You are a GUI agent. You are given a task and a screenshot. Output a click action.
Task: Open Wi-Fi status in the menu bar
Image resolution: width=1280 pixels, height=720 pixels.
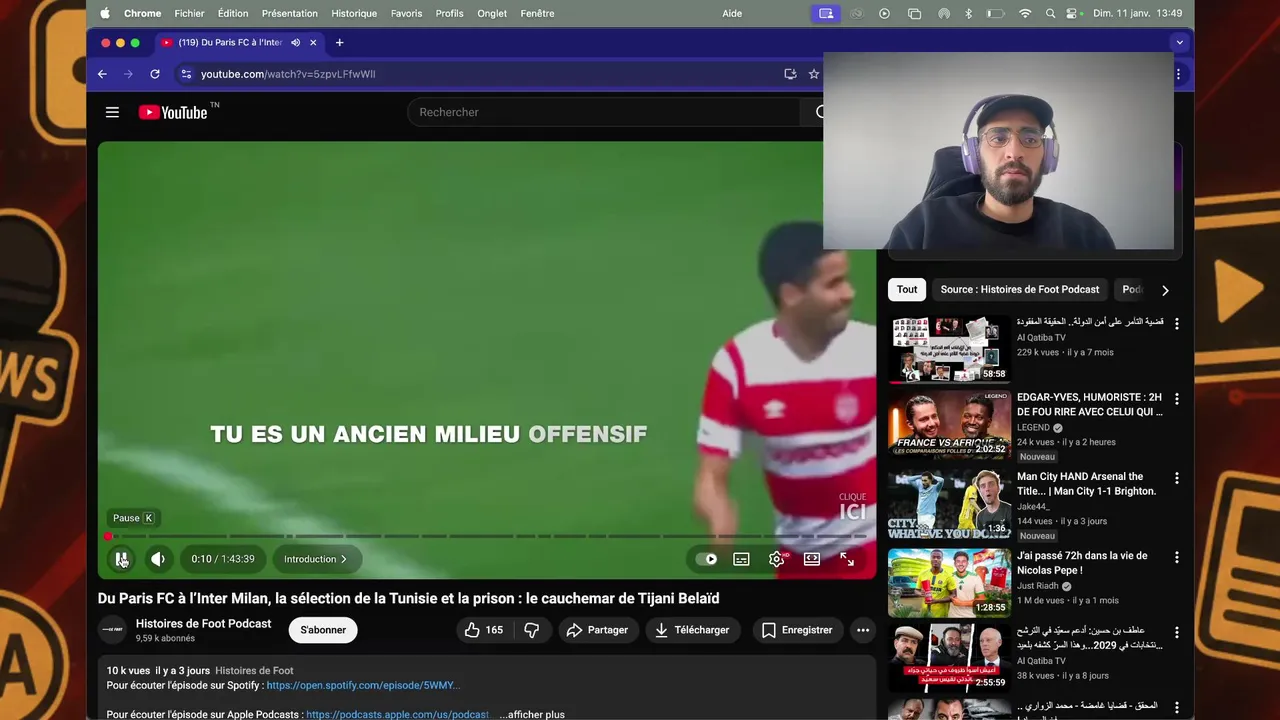tap(1025, 13)
